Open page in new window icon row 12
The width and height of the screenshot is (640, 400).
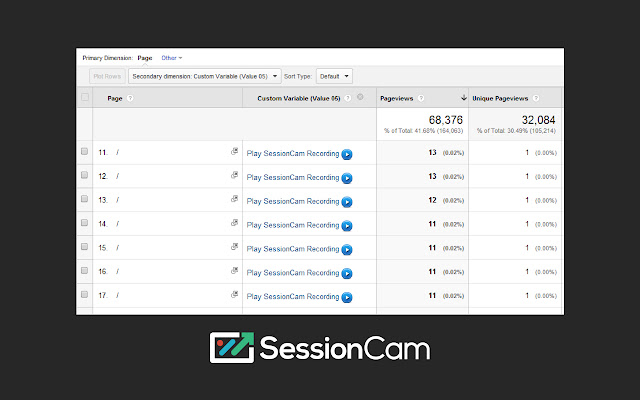coord(234,175)
